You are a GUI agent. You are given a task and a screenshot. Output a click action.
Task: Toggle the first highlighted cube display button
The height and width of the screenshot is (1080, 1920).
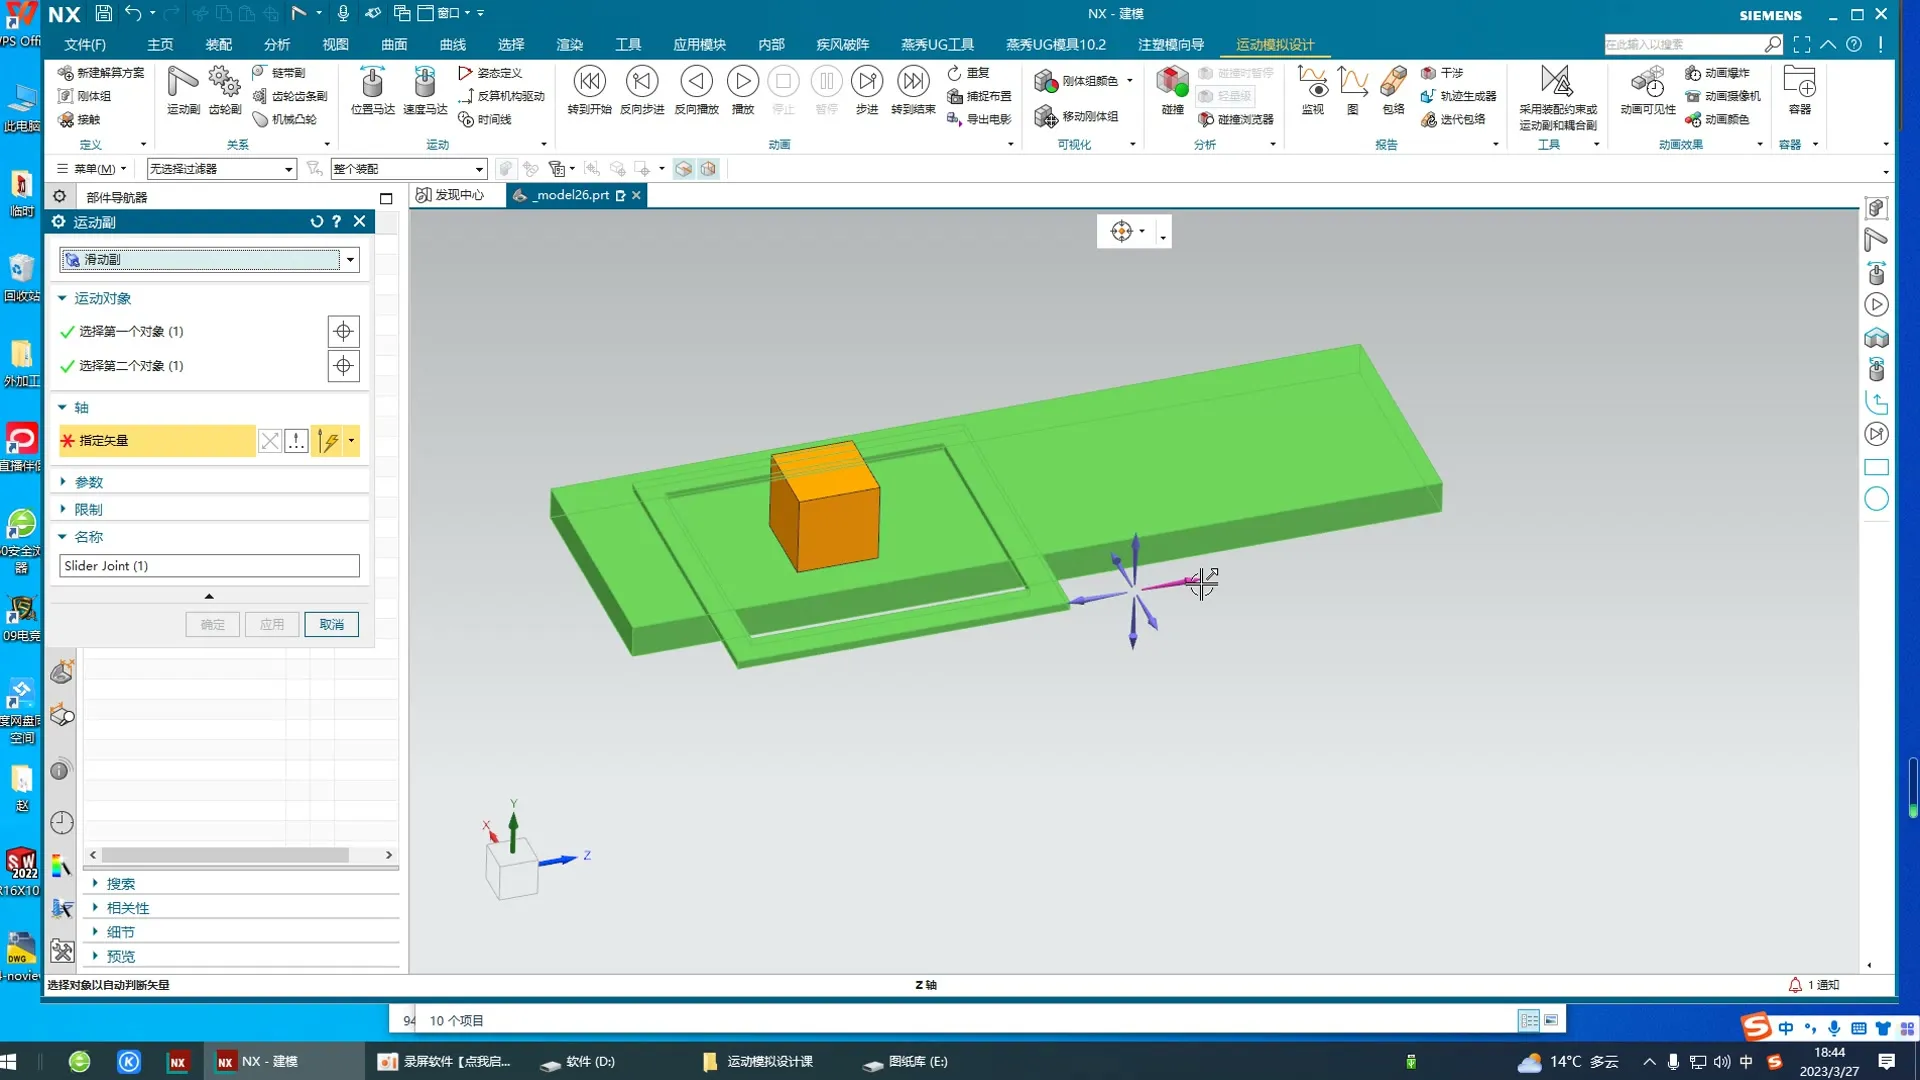point(684,169)
